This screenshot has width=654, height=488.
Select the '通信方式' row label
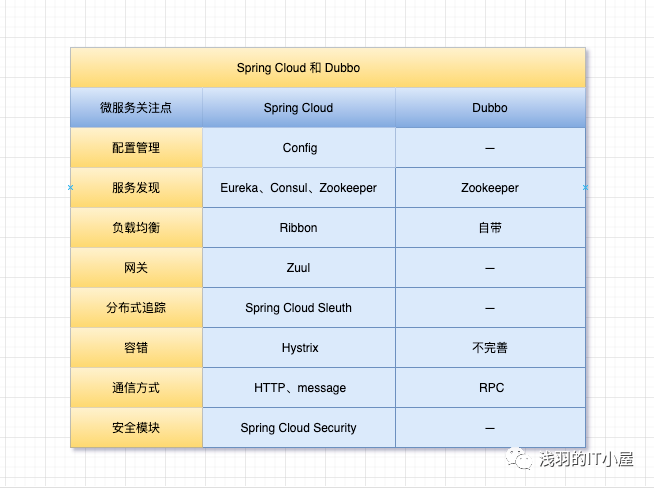[136, 388]
